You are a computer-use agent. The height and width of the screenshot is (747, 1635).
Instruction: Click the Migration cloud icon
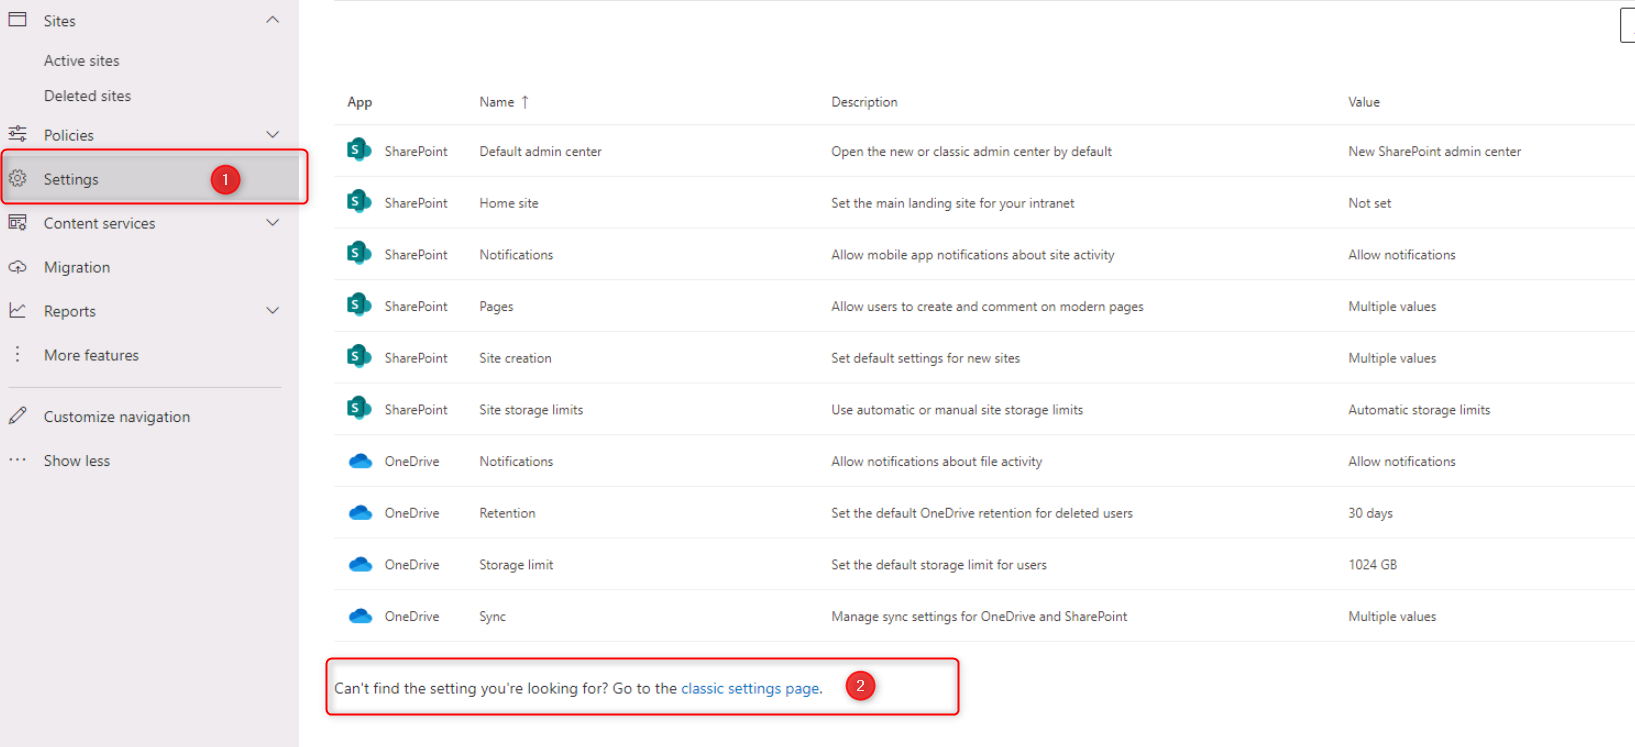[x=18, y=267]
